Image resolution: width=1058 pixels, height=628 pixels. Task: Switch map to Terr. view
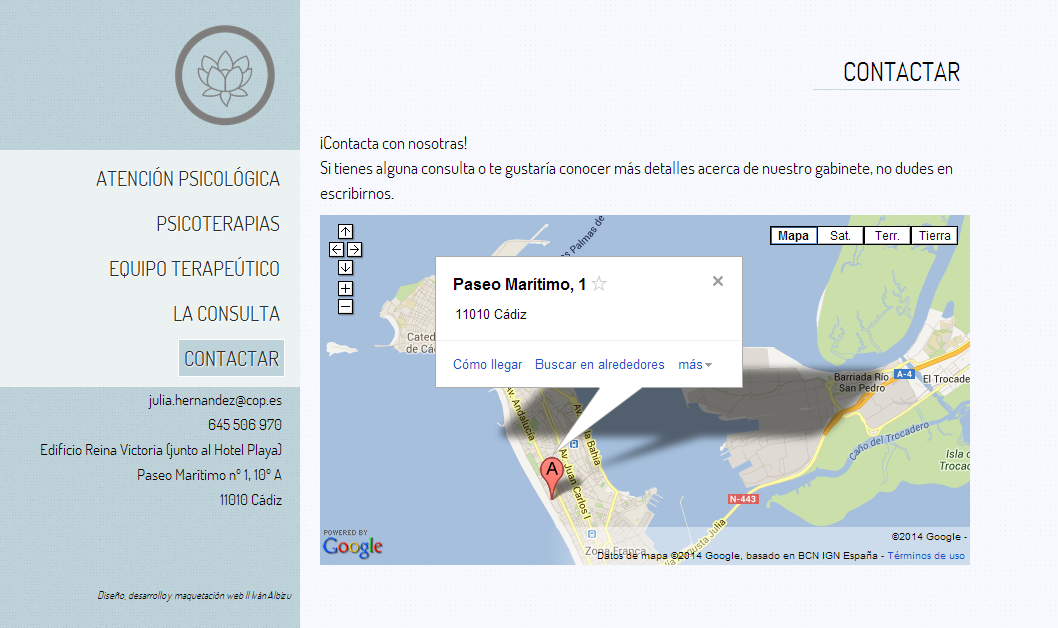[x=887, y=235]
